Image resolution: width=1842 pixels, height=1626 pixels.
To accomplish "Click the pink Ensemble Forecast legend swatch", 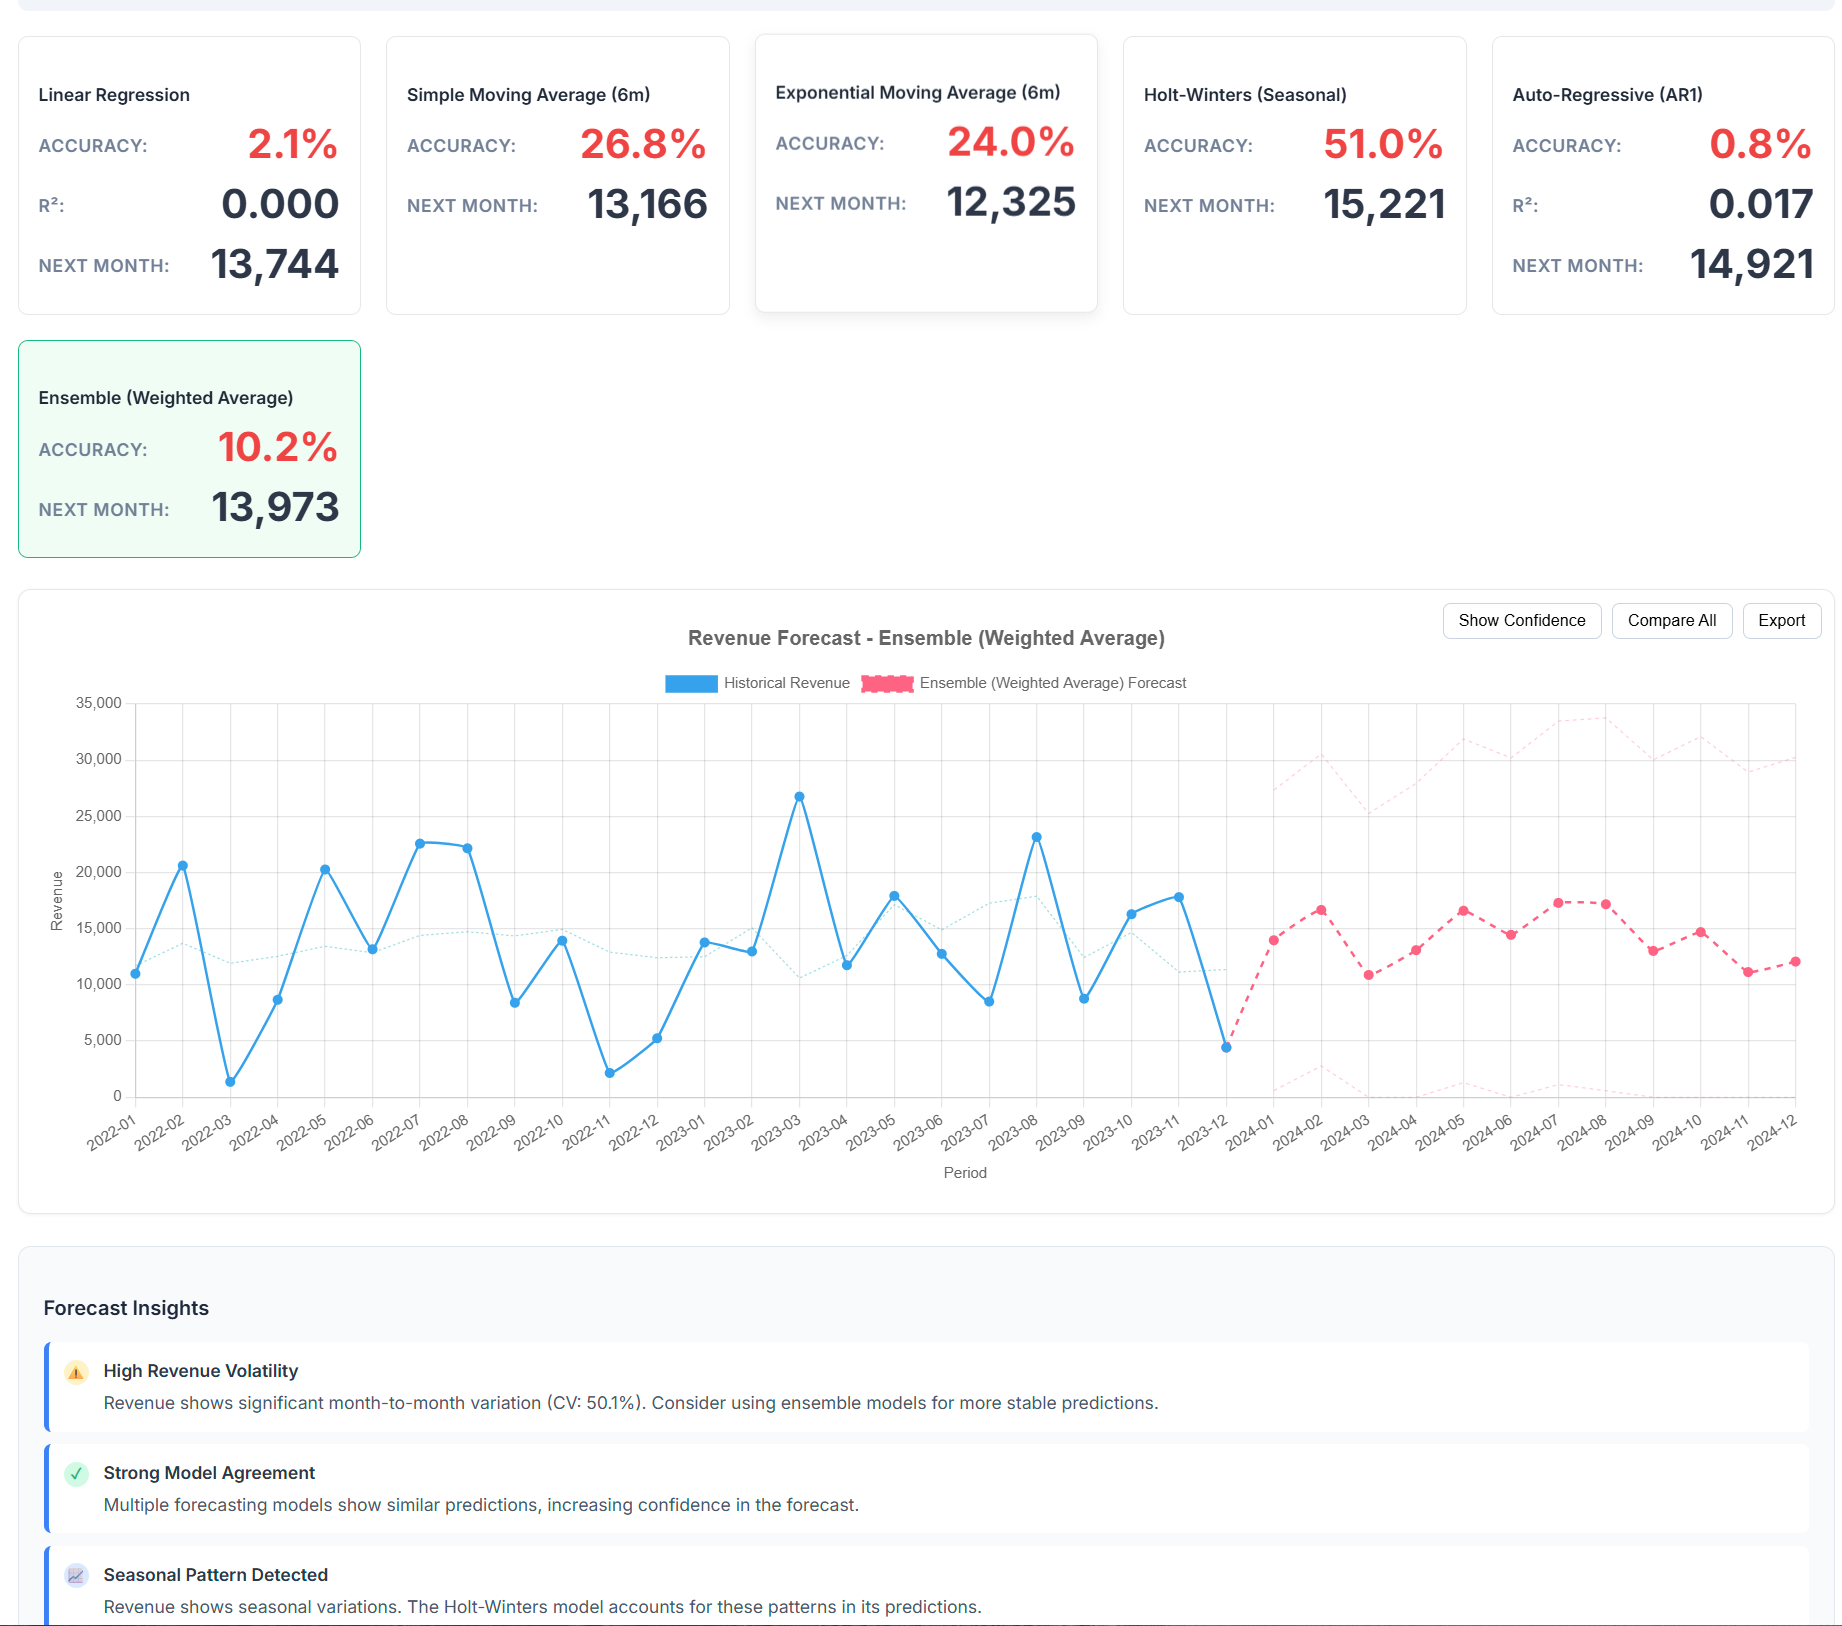I will 888,683.
